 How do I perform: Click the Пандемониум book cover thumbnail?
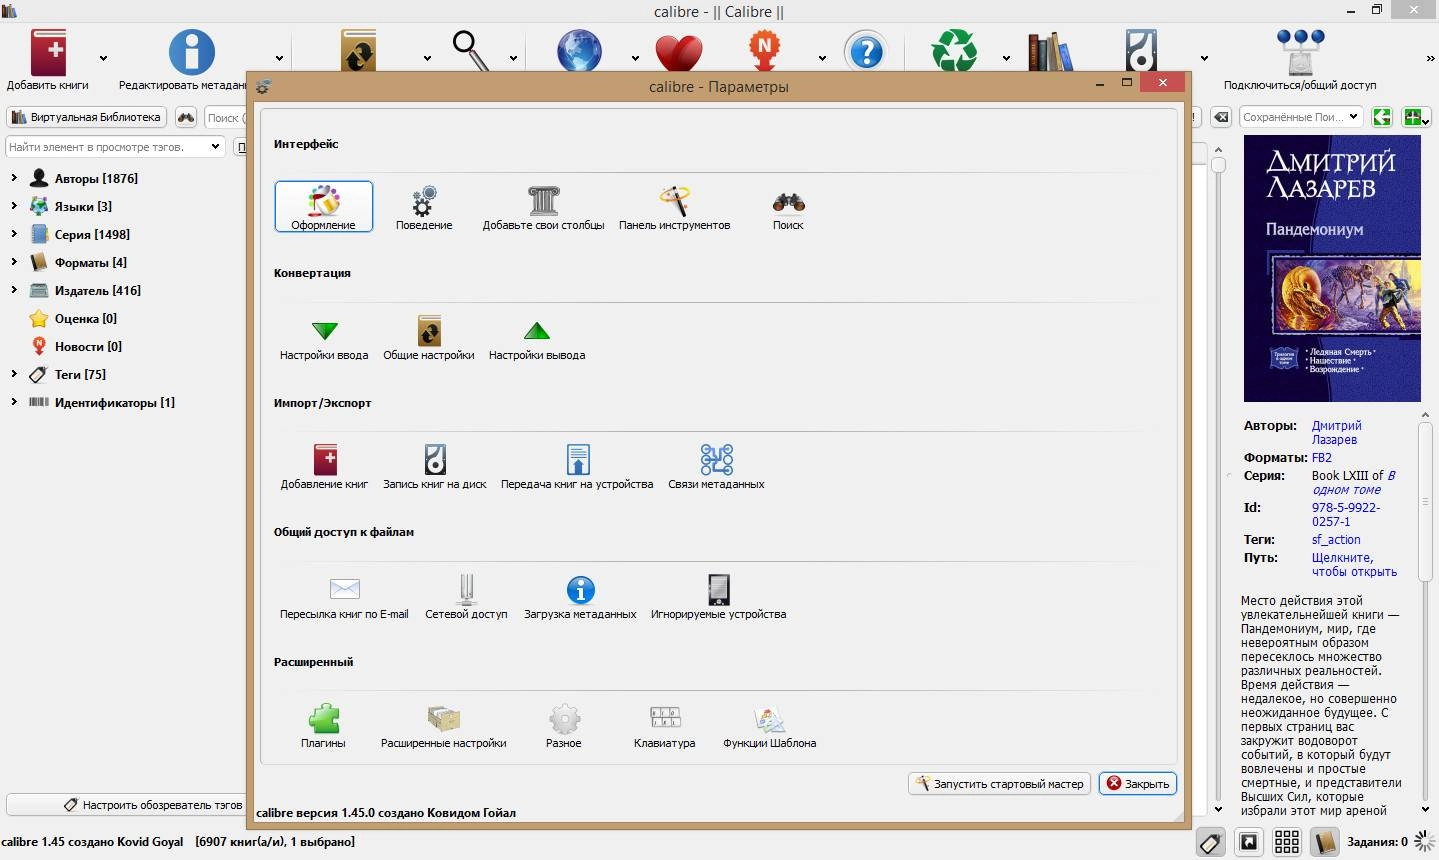tap(1332, 268)
